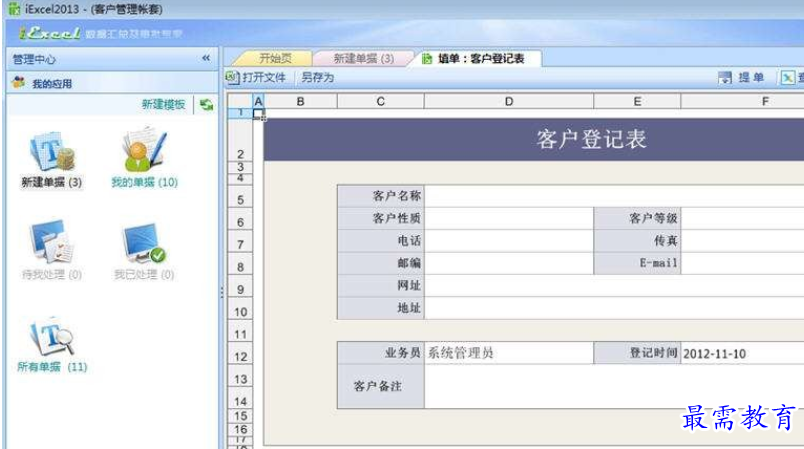Click the 登记时间 label cell
The height and width of the screenshot is (449, 804).
637,353
